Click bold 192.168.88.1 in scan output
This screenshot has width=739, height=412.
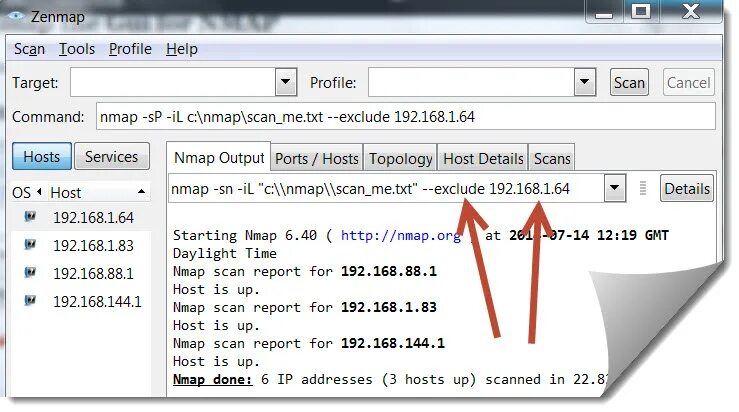389,271
